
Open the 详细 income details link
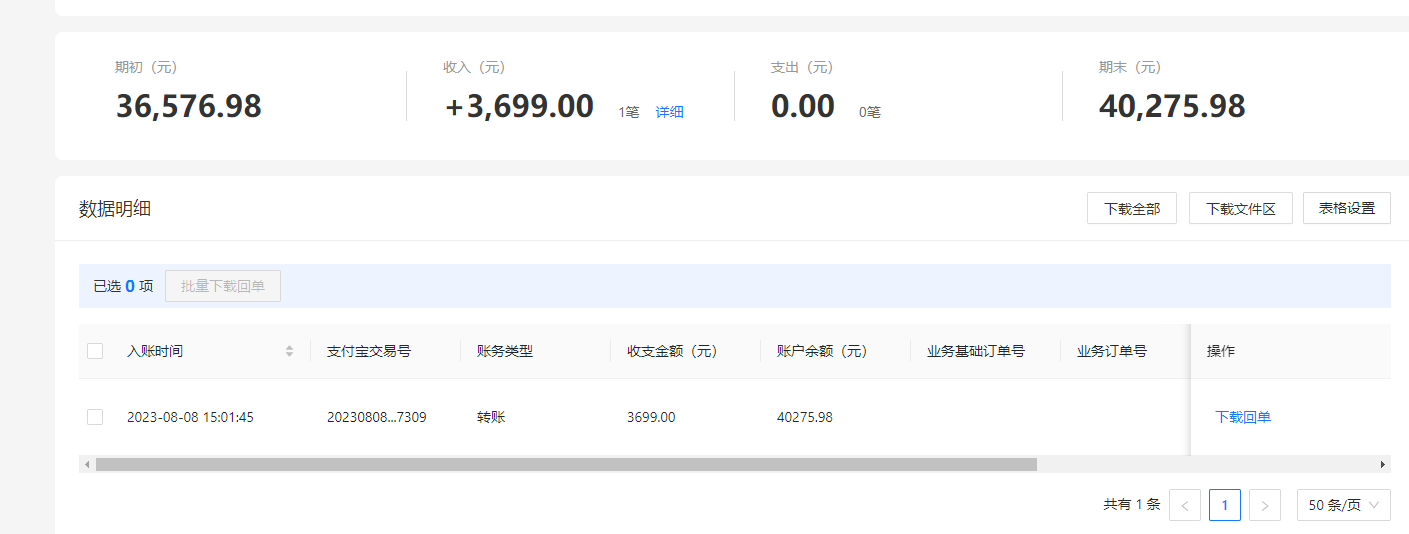[670, 112]
